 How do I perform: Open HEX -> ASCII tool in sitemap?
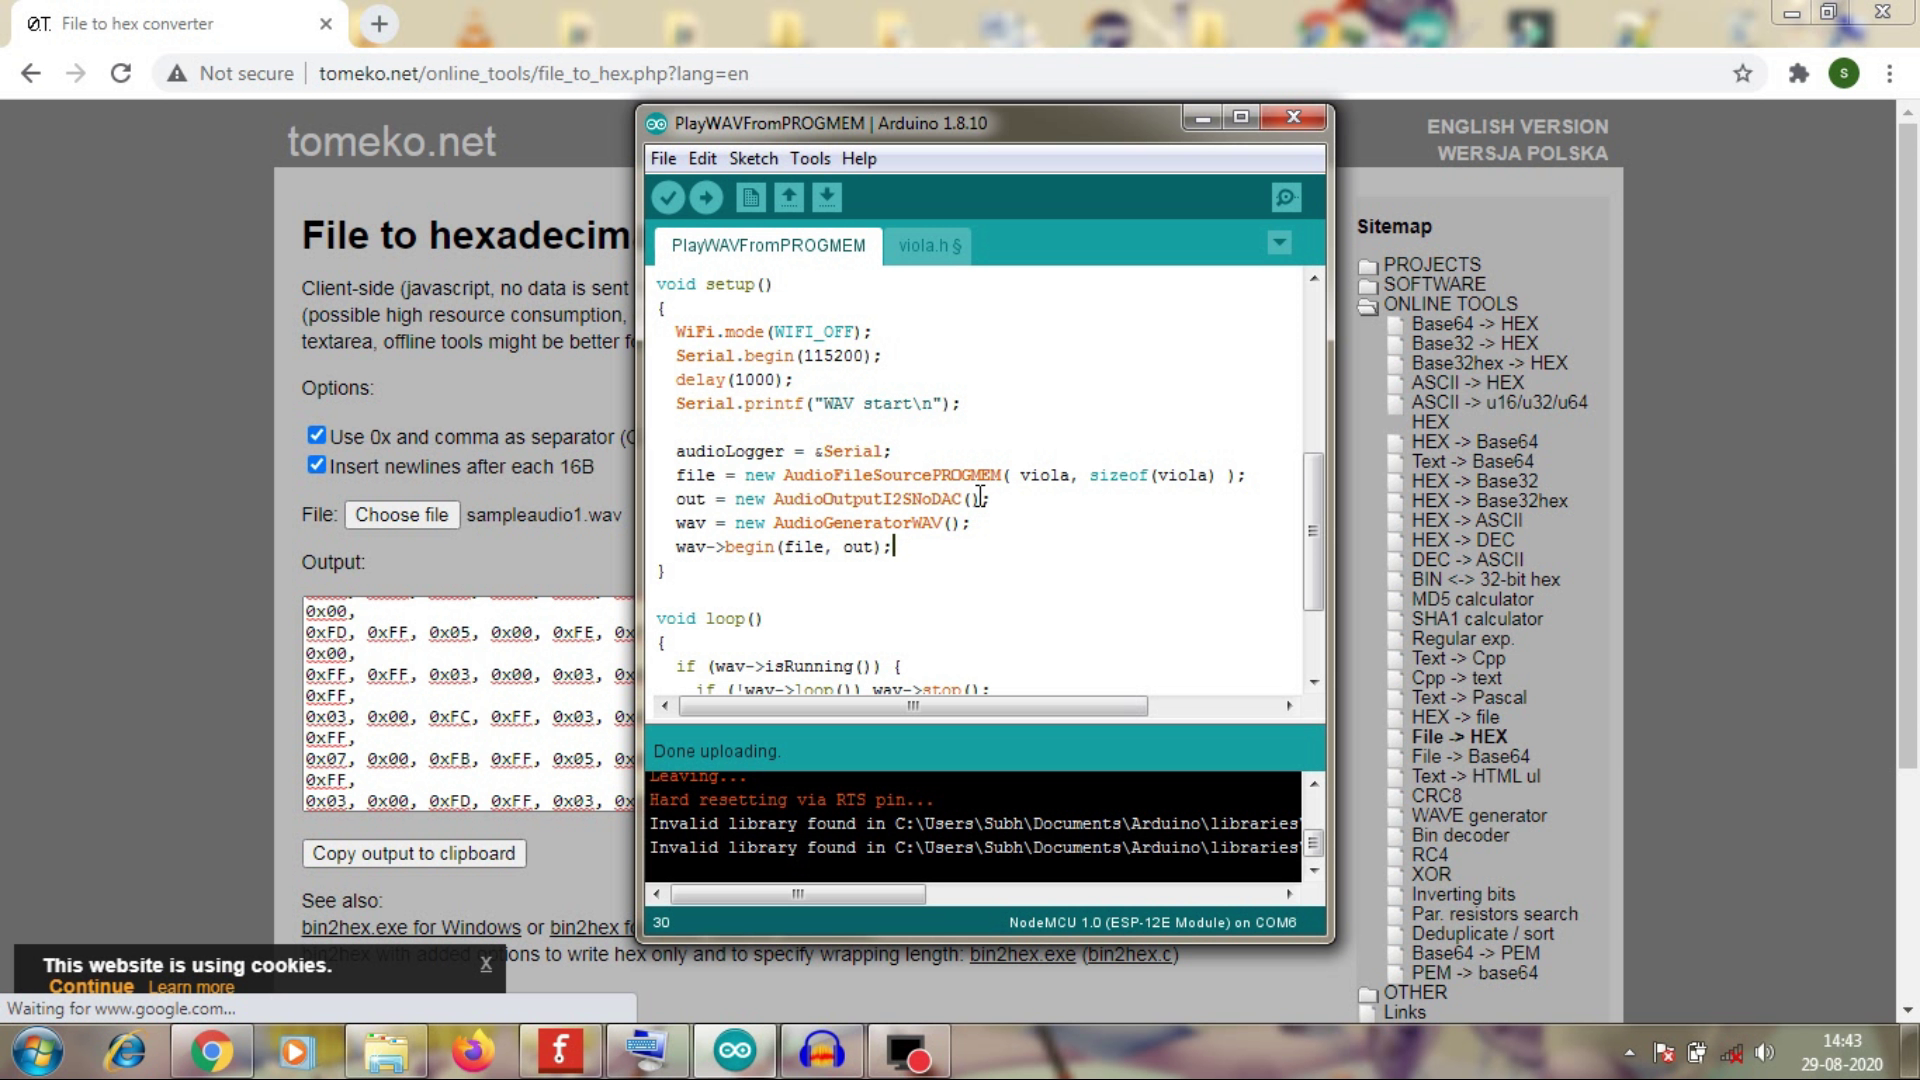click(x=1467, y=520)
